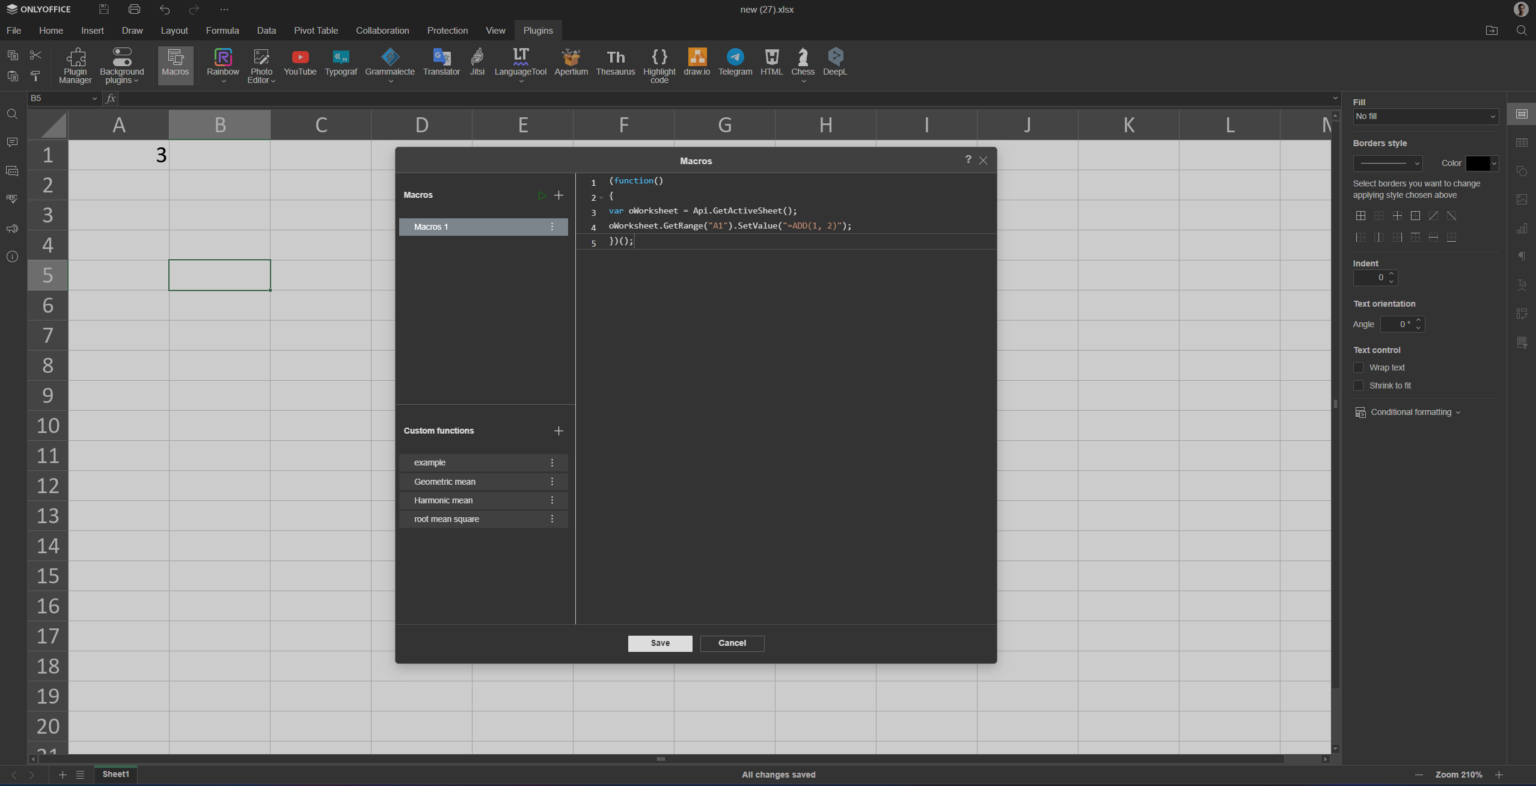
Task: Open the Plugin Manager
Action: (75, 63)
